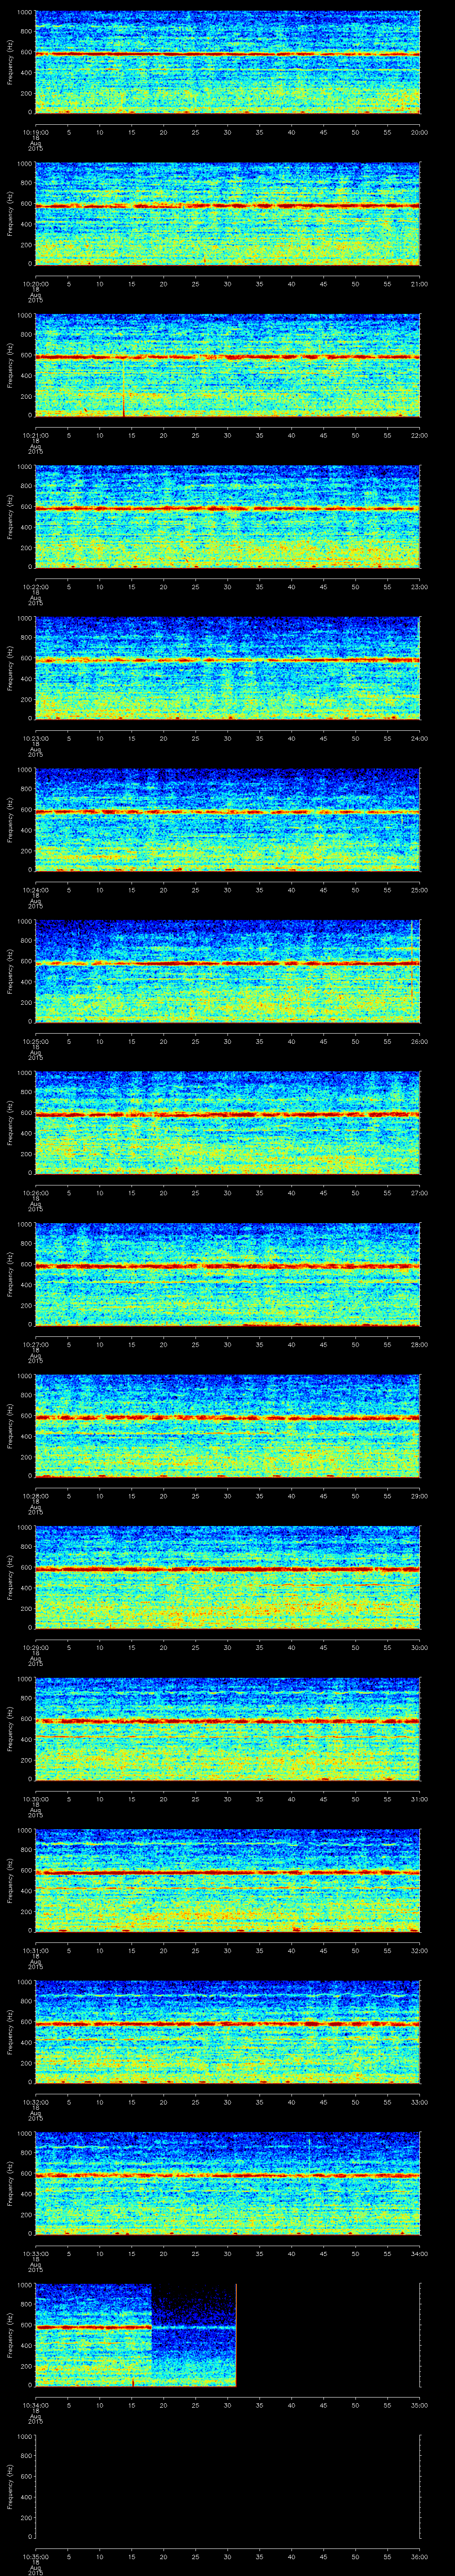The image size is (455, 2576).
Task: Select the 34:00 right-side time label
Action: coord(420,2253)
